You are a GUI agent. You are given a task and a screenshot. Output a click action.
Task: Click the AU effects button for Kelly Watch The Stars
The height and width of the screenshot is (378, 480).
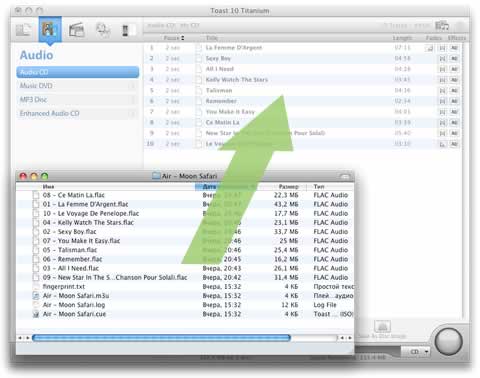[x=454, y=80]
